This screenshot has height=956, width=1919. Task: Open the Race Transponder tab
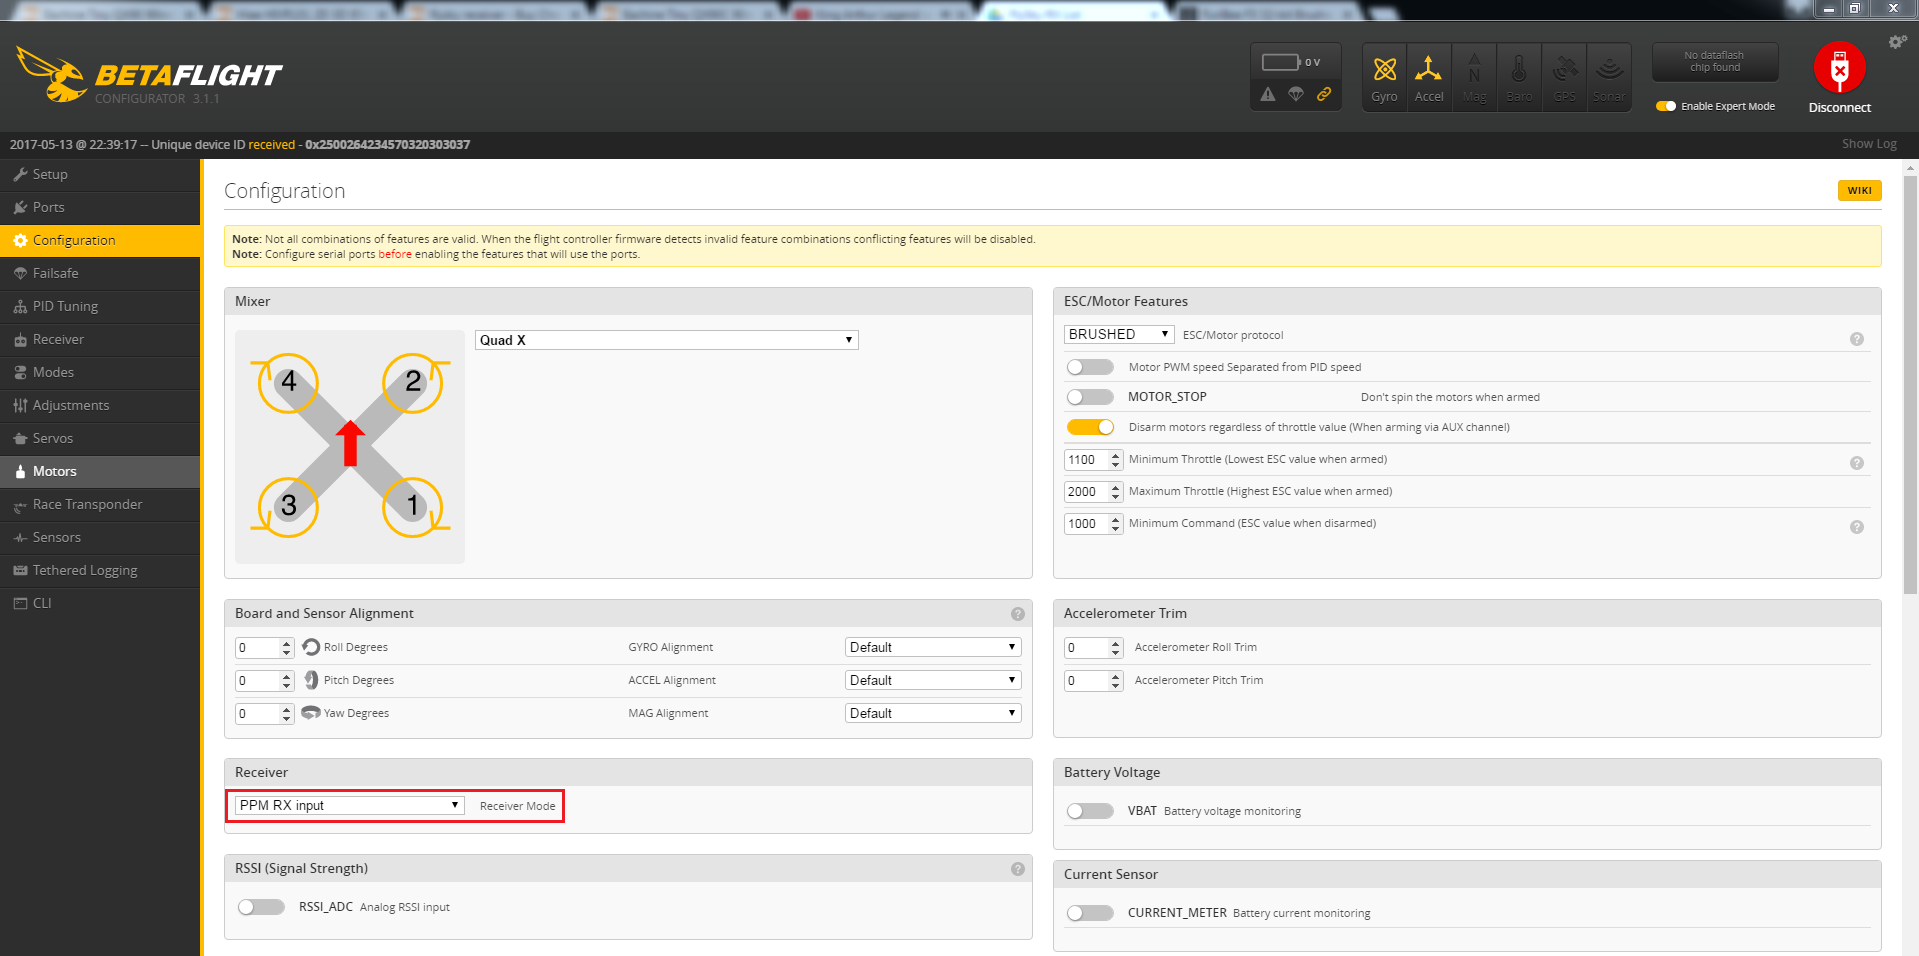(100, 504)
